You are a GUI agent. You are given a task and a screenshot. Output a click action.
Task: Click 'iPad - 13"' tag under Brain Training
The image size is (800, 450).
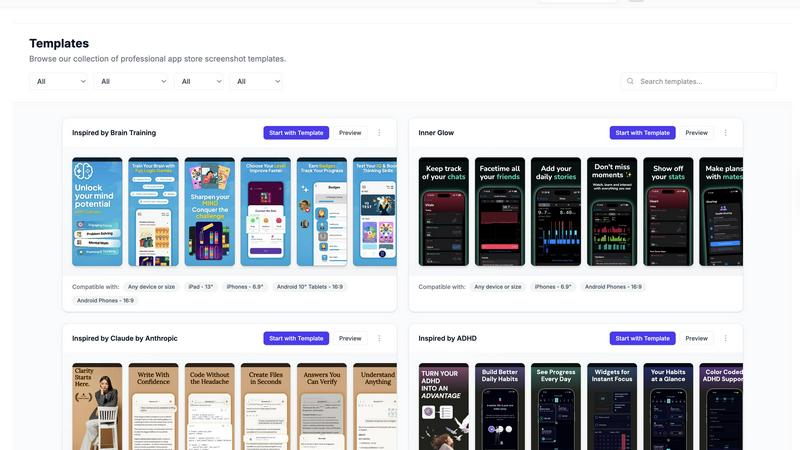coord(201,287)
